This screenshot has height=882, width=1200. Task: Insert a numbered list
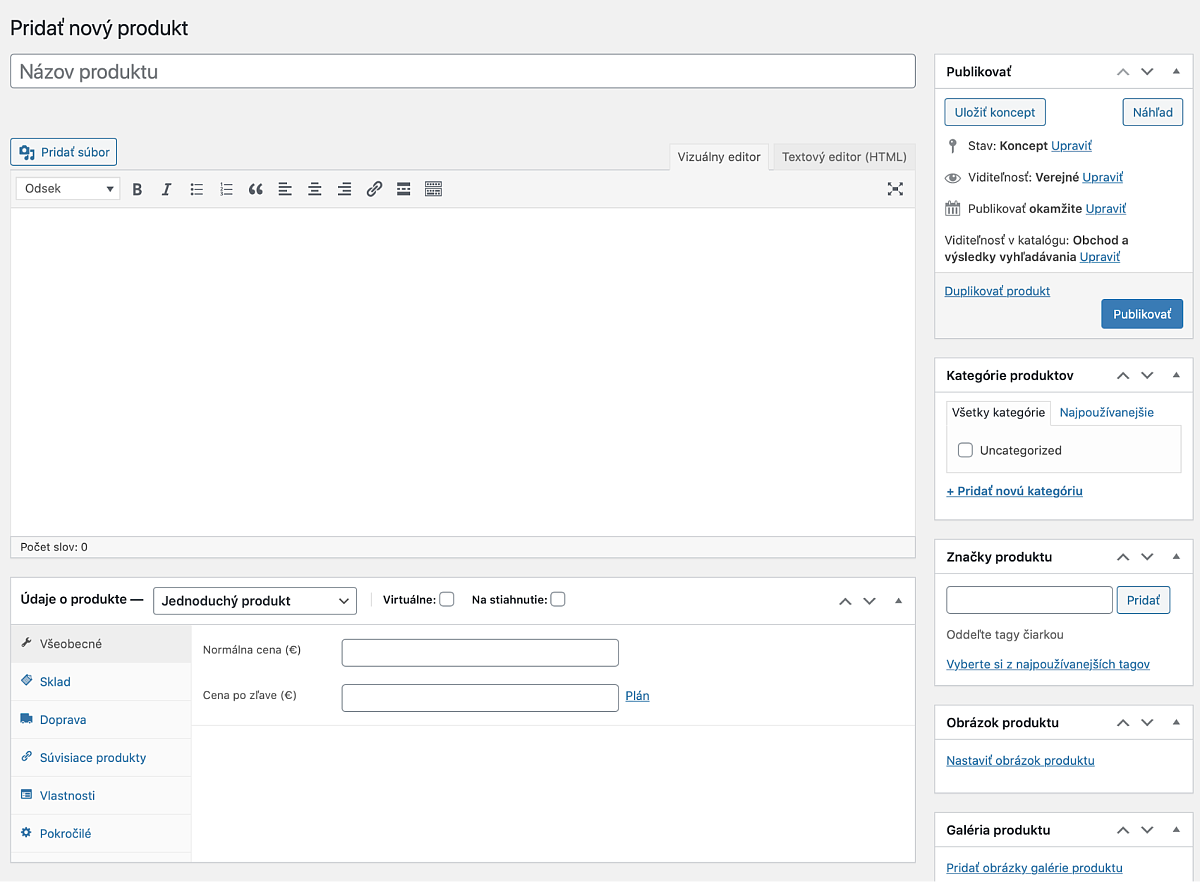[x=226, y=189]
